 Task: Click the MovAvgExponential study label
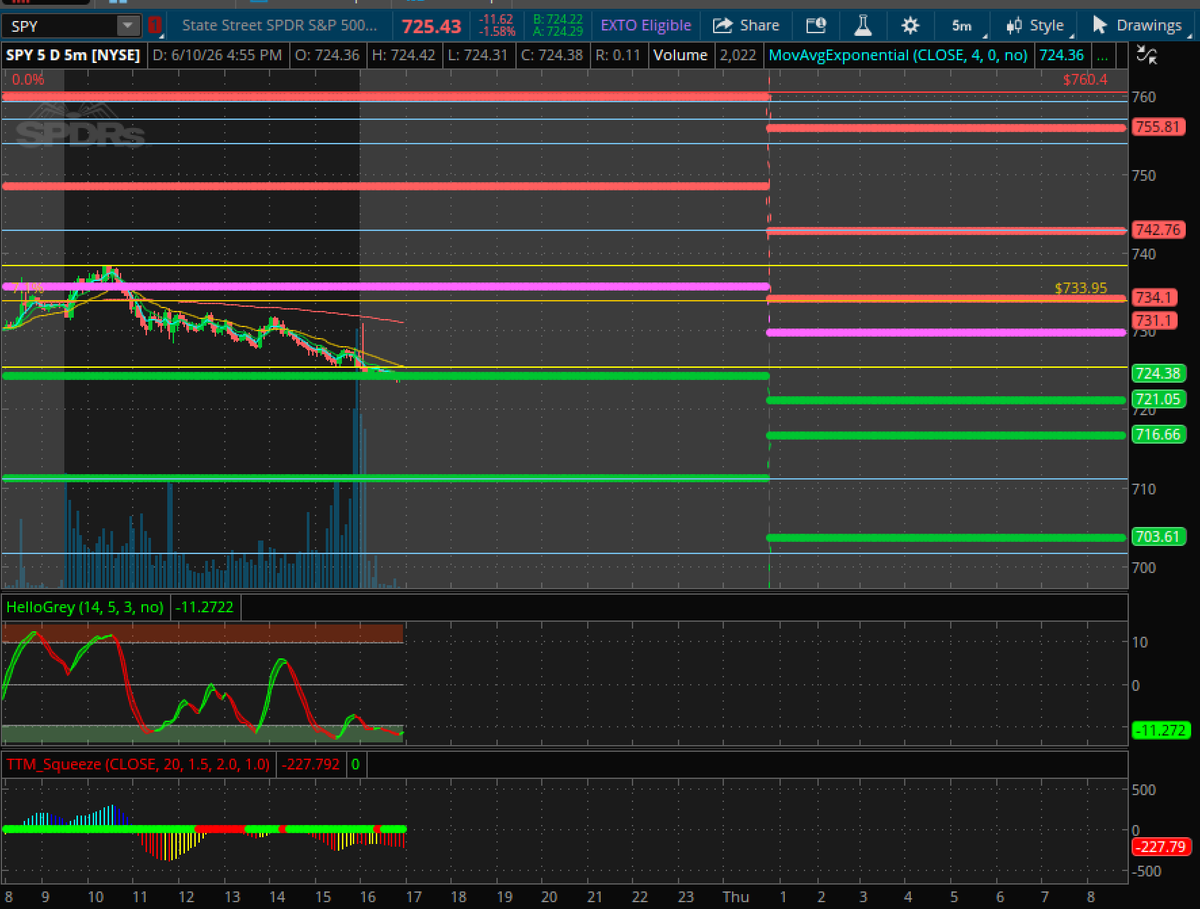[x=898, y=56]
